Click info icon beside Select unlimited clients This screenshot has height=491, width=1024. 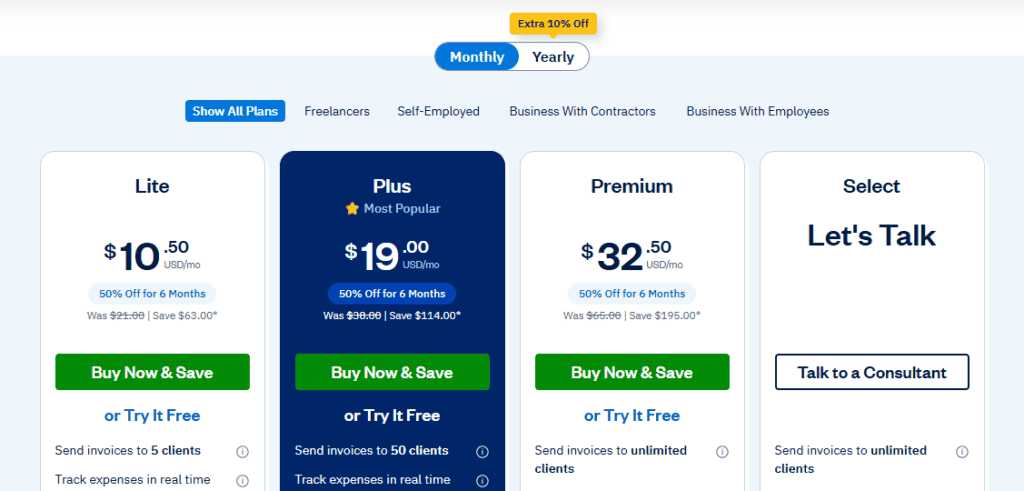[962, 451]
